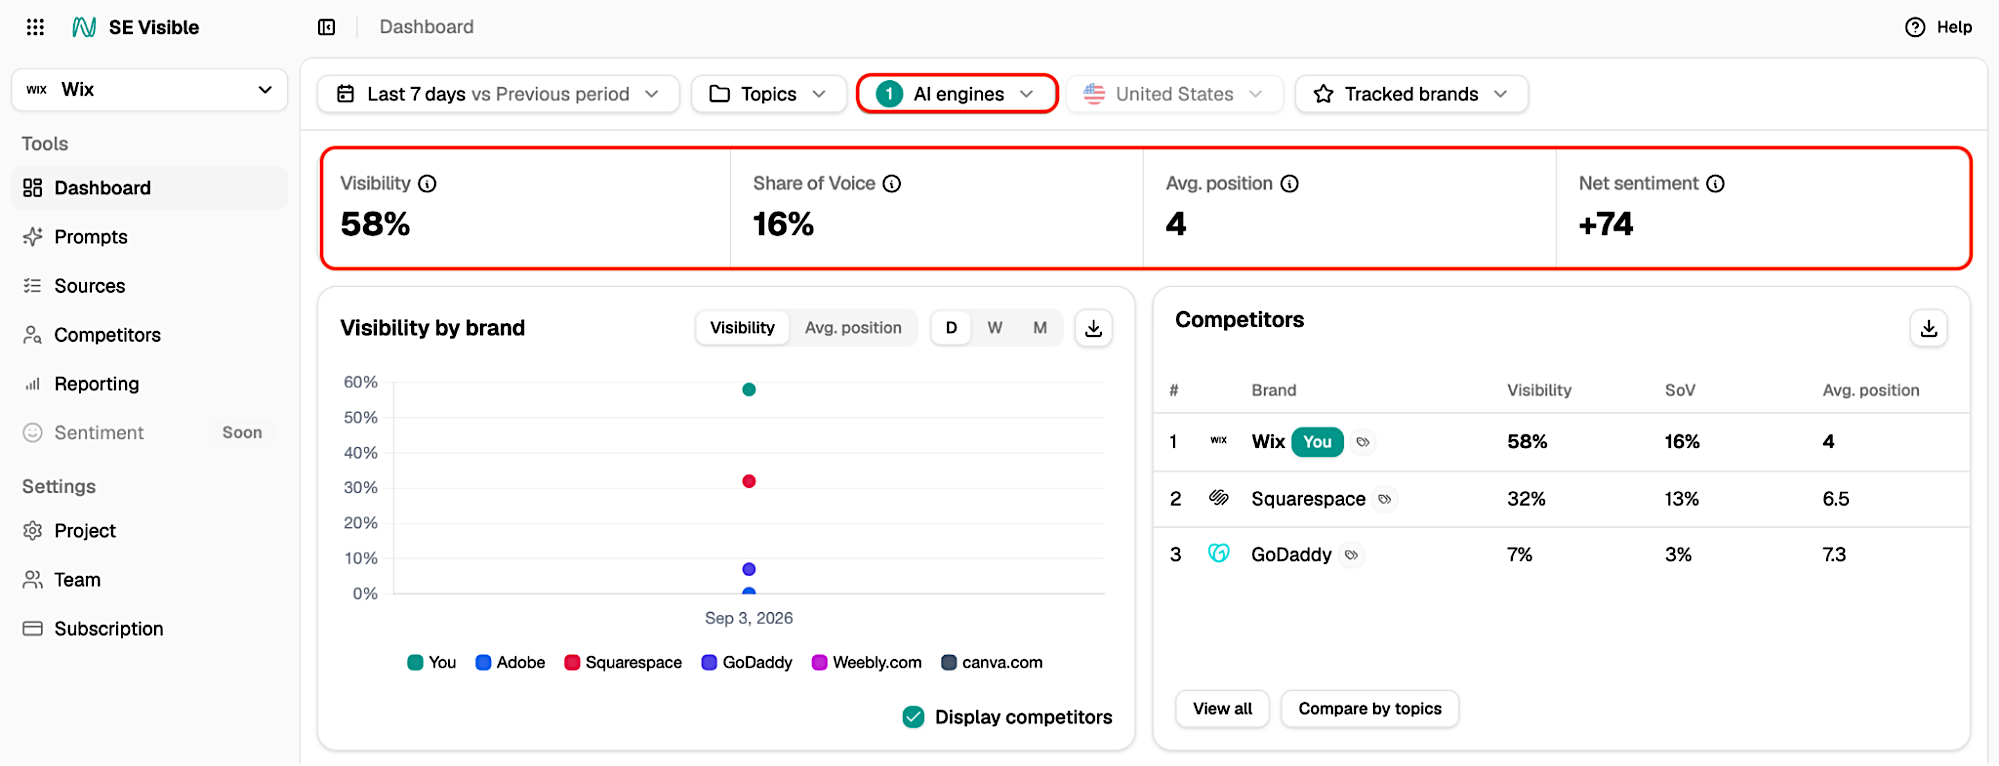Click the Avg. position info icon
The image size is (1999, 766).
coord(1290,184)
